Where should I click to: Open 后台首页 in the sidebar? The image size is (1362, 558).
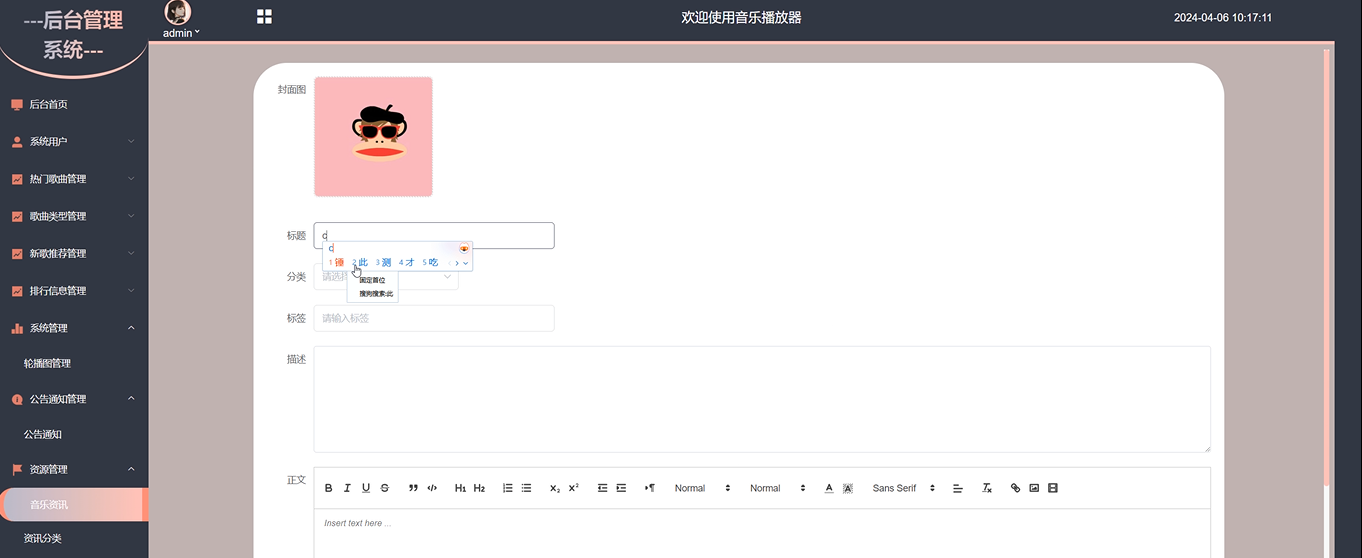pos(74,104)
